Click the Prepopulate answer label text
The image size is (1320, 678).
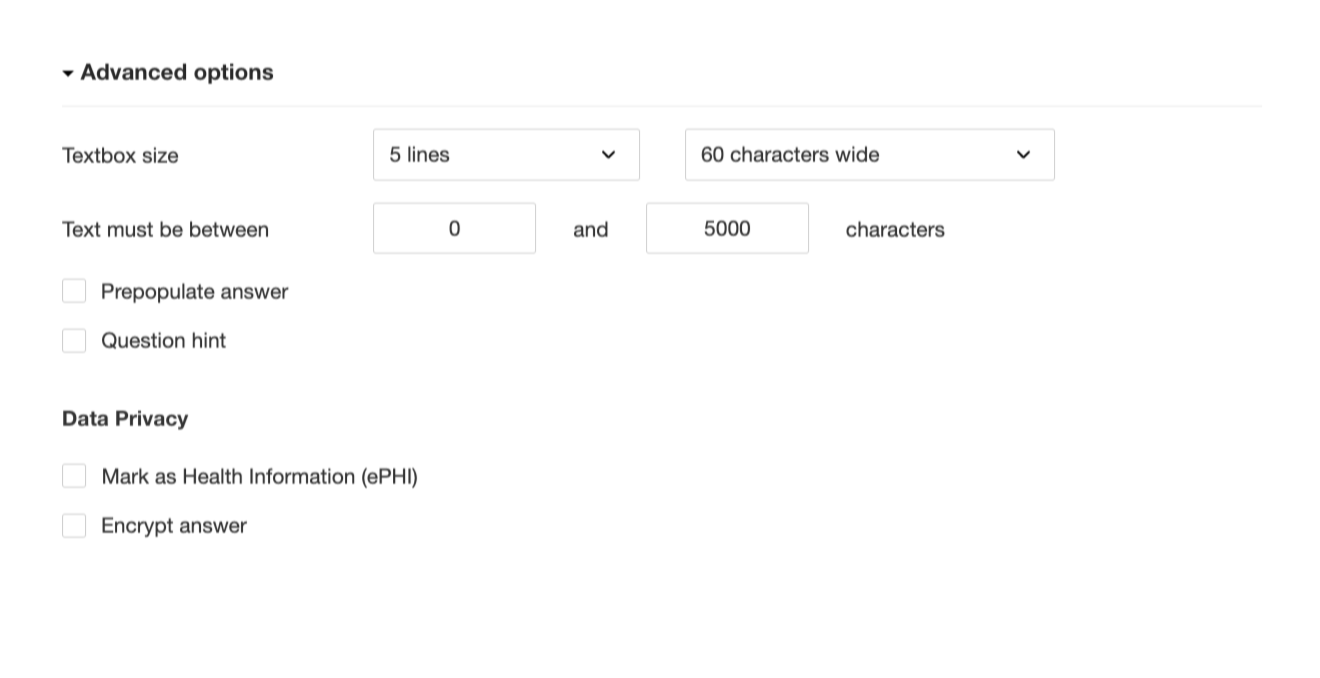[x=194, y=292]
